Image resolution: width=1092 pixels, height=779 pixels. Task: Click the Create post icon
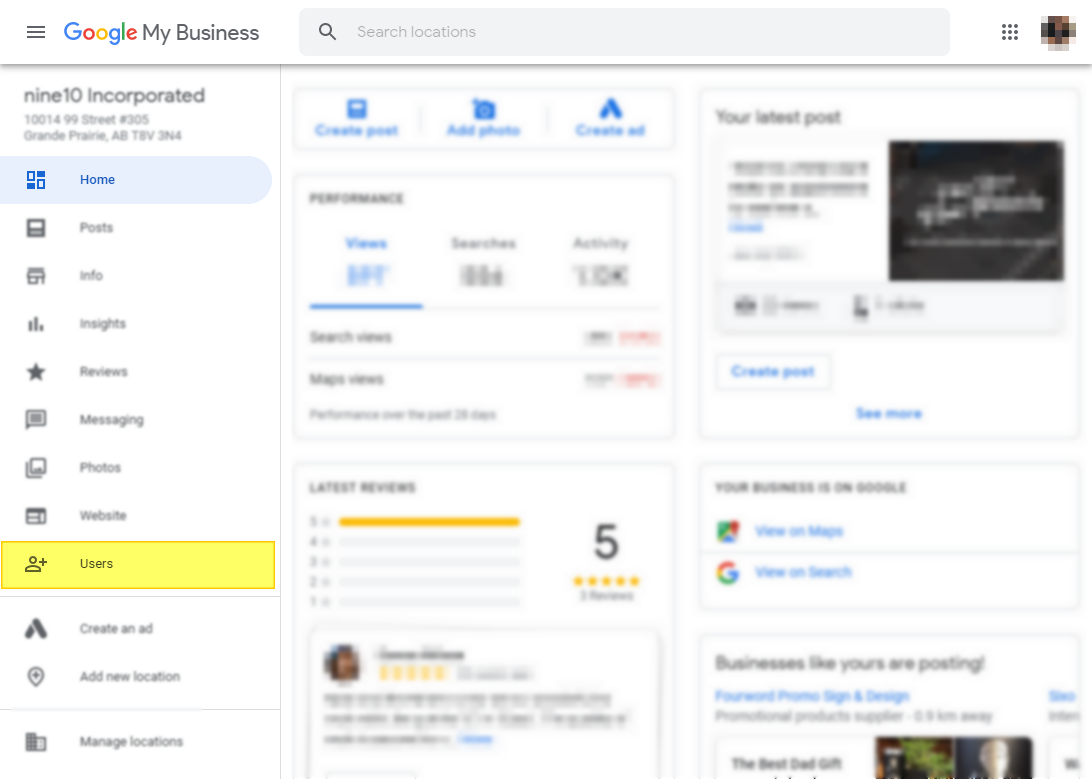click(x=357, y=109)
